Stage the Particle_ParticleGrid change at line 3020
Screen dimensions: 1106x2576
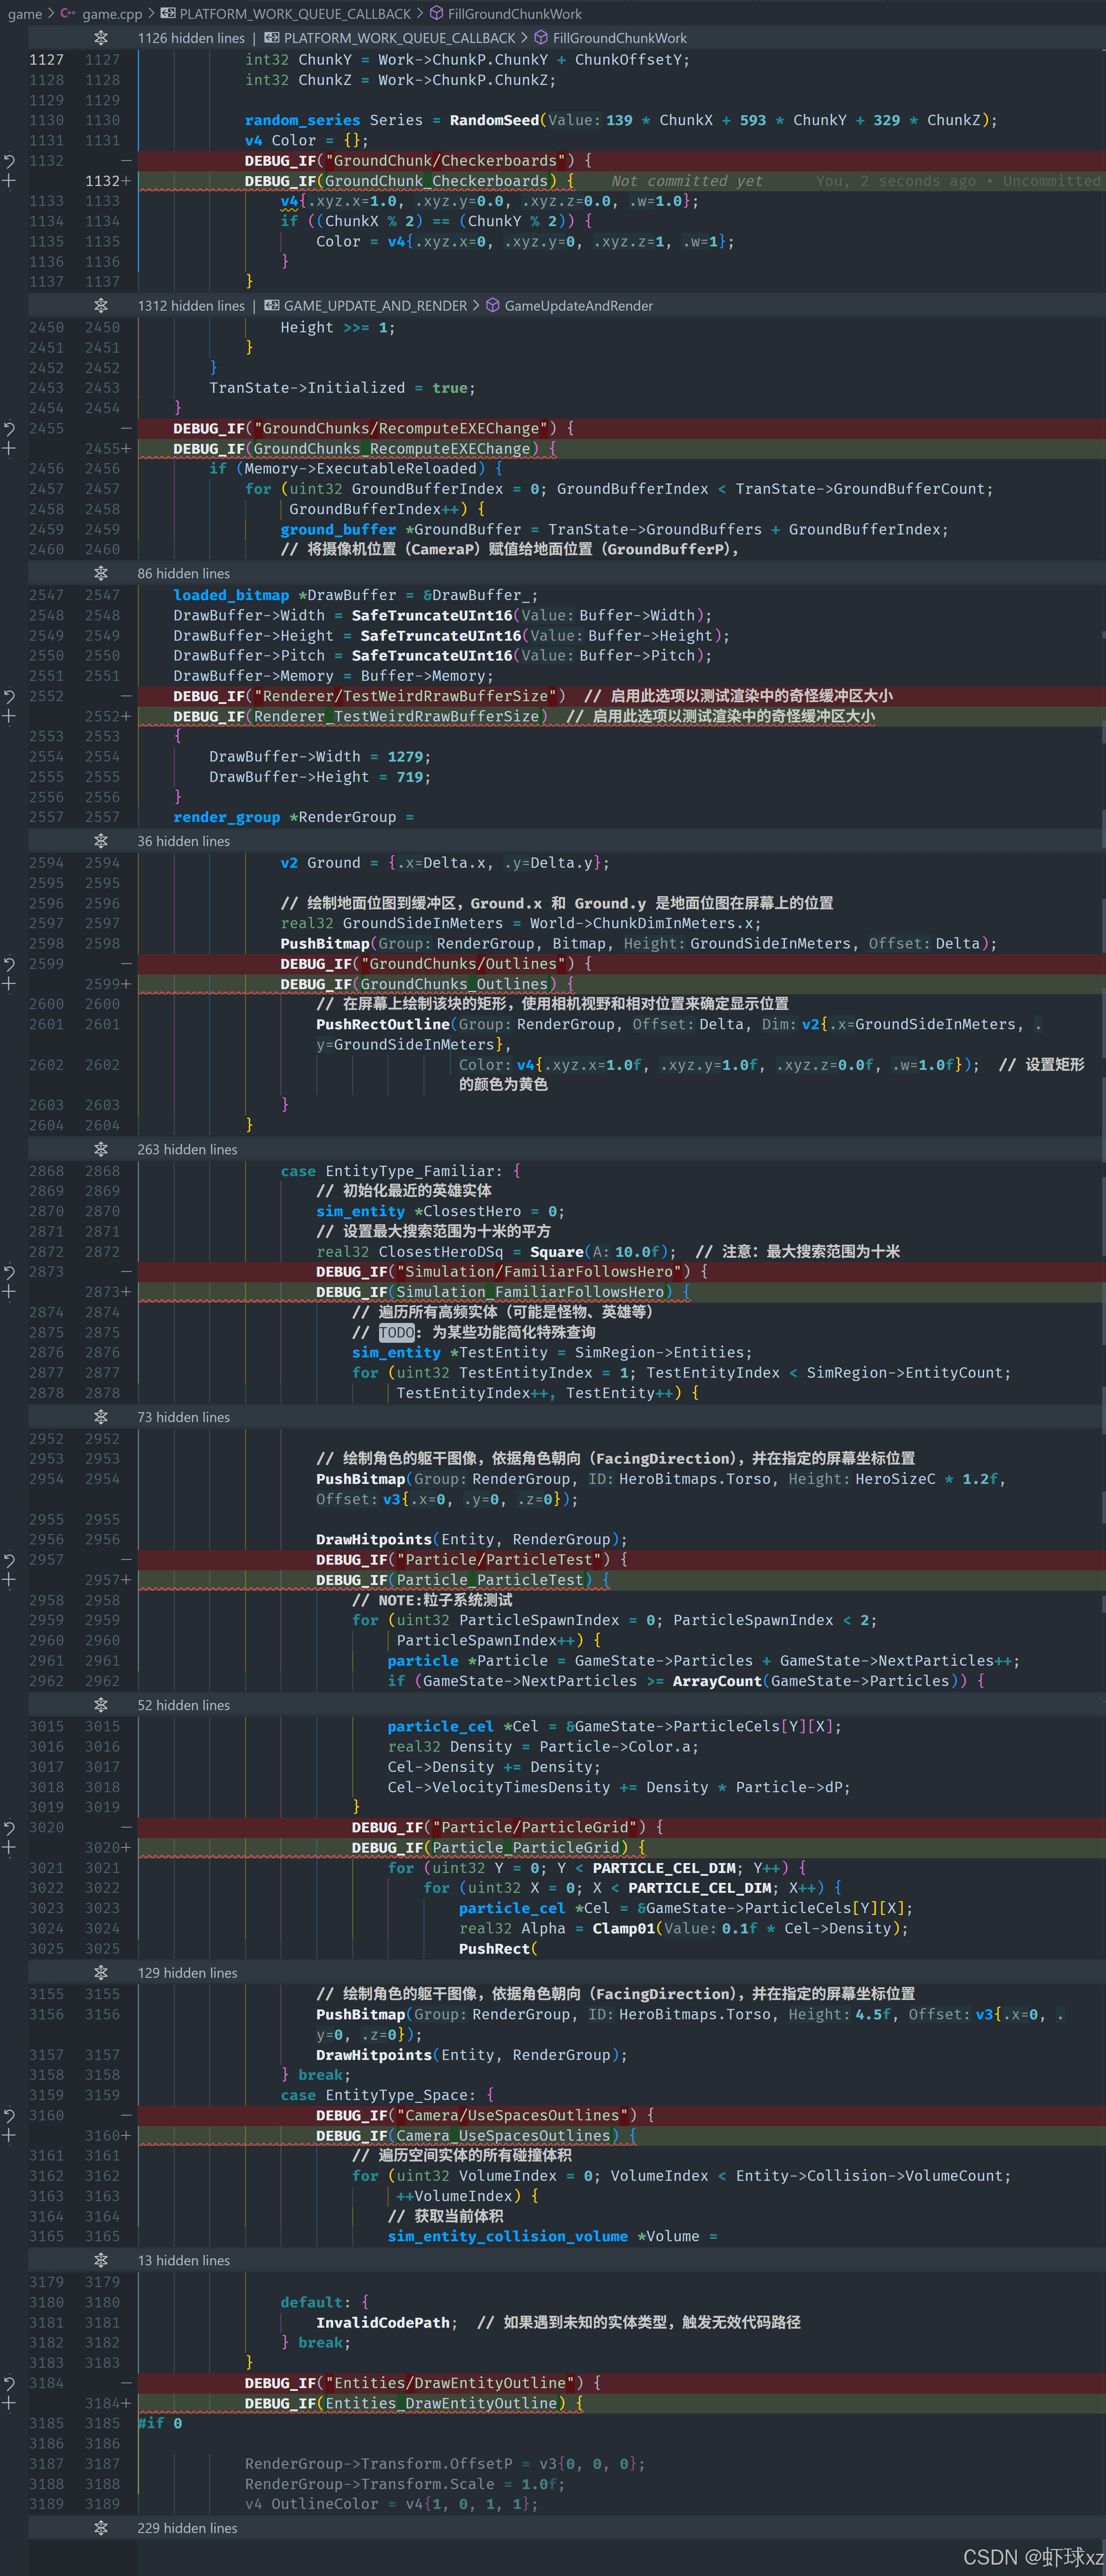tap(9, 1848)
